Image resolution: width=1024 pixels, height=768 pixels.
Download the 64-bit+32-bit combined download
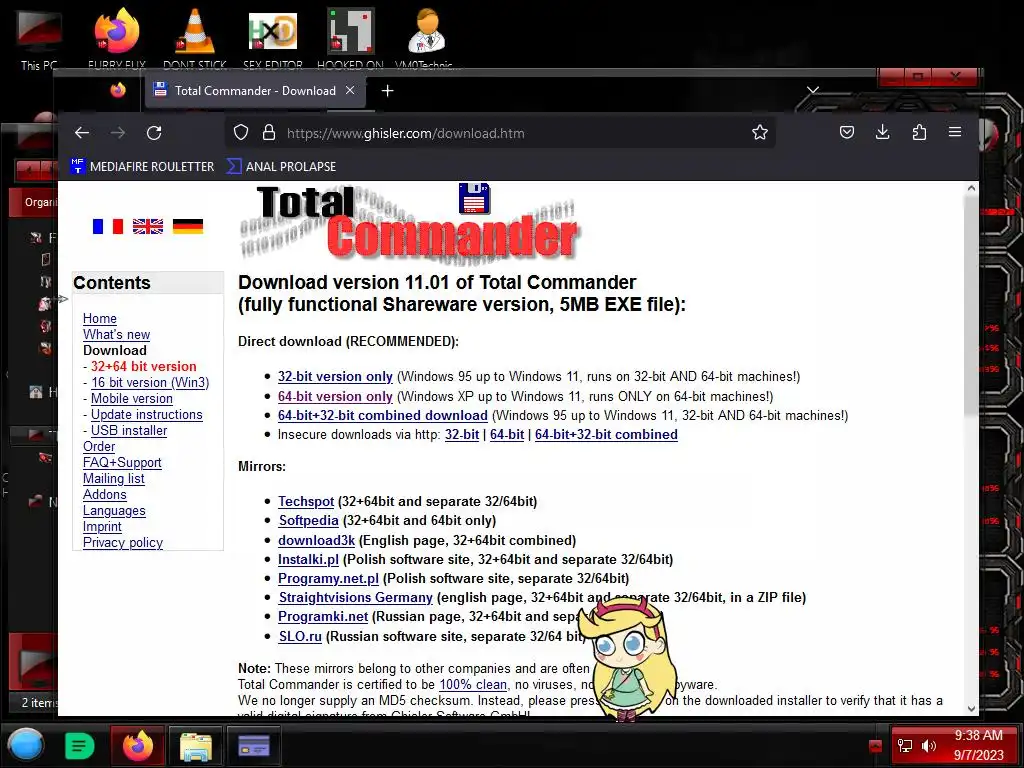pos(383,415)
